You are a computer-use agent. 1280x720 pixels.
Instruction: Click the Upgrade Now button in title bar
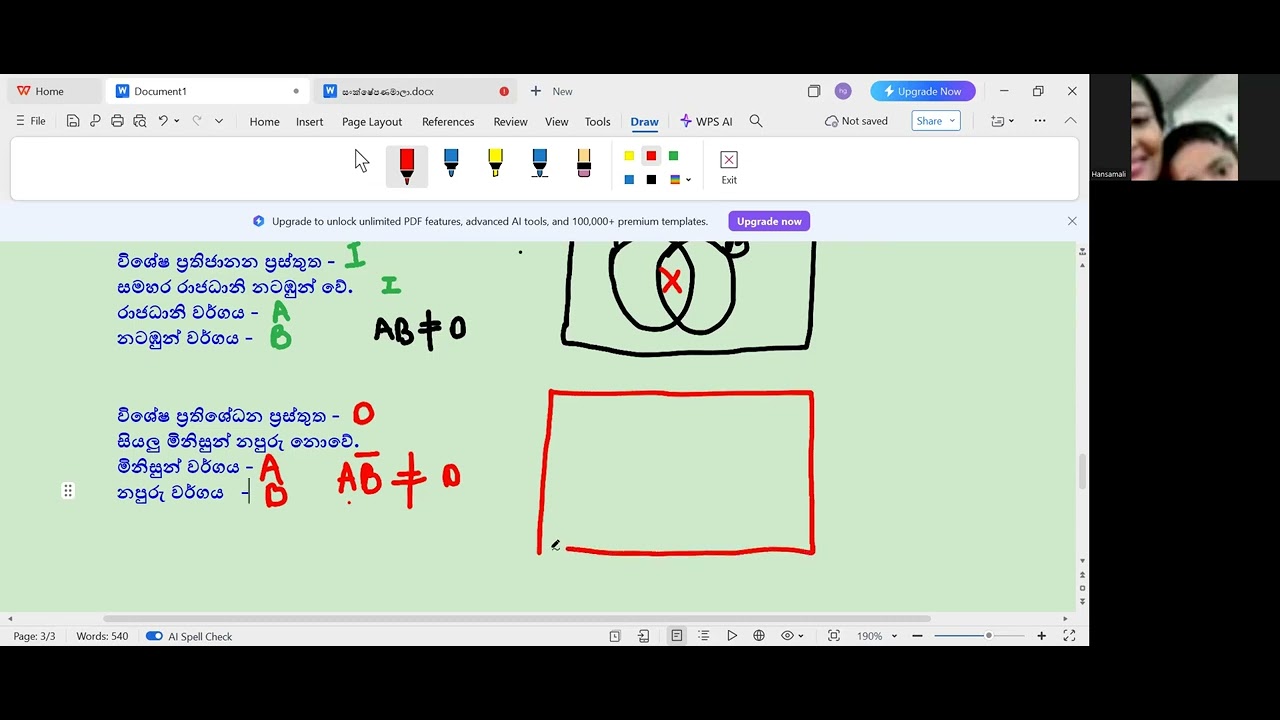923,91
